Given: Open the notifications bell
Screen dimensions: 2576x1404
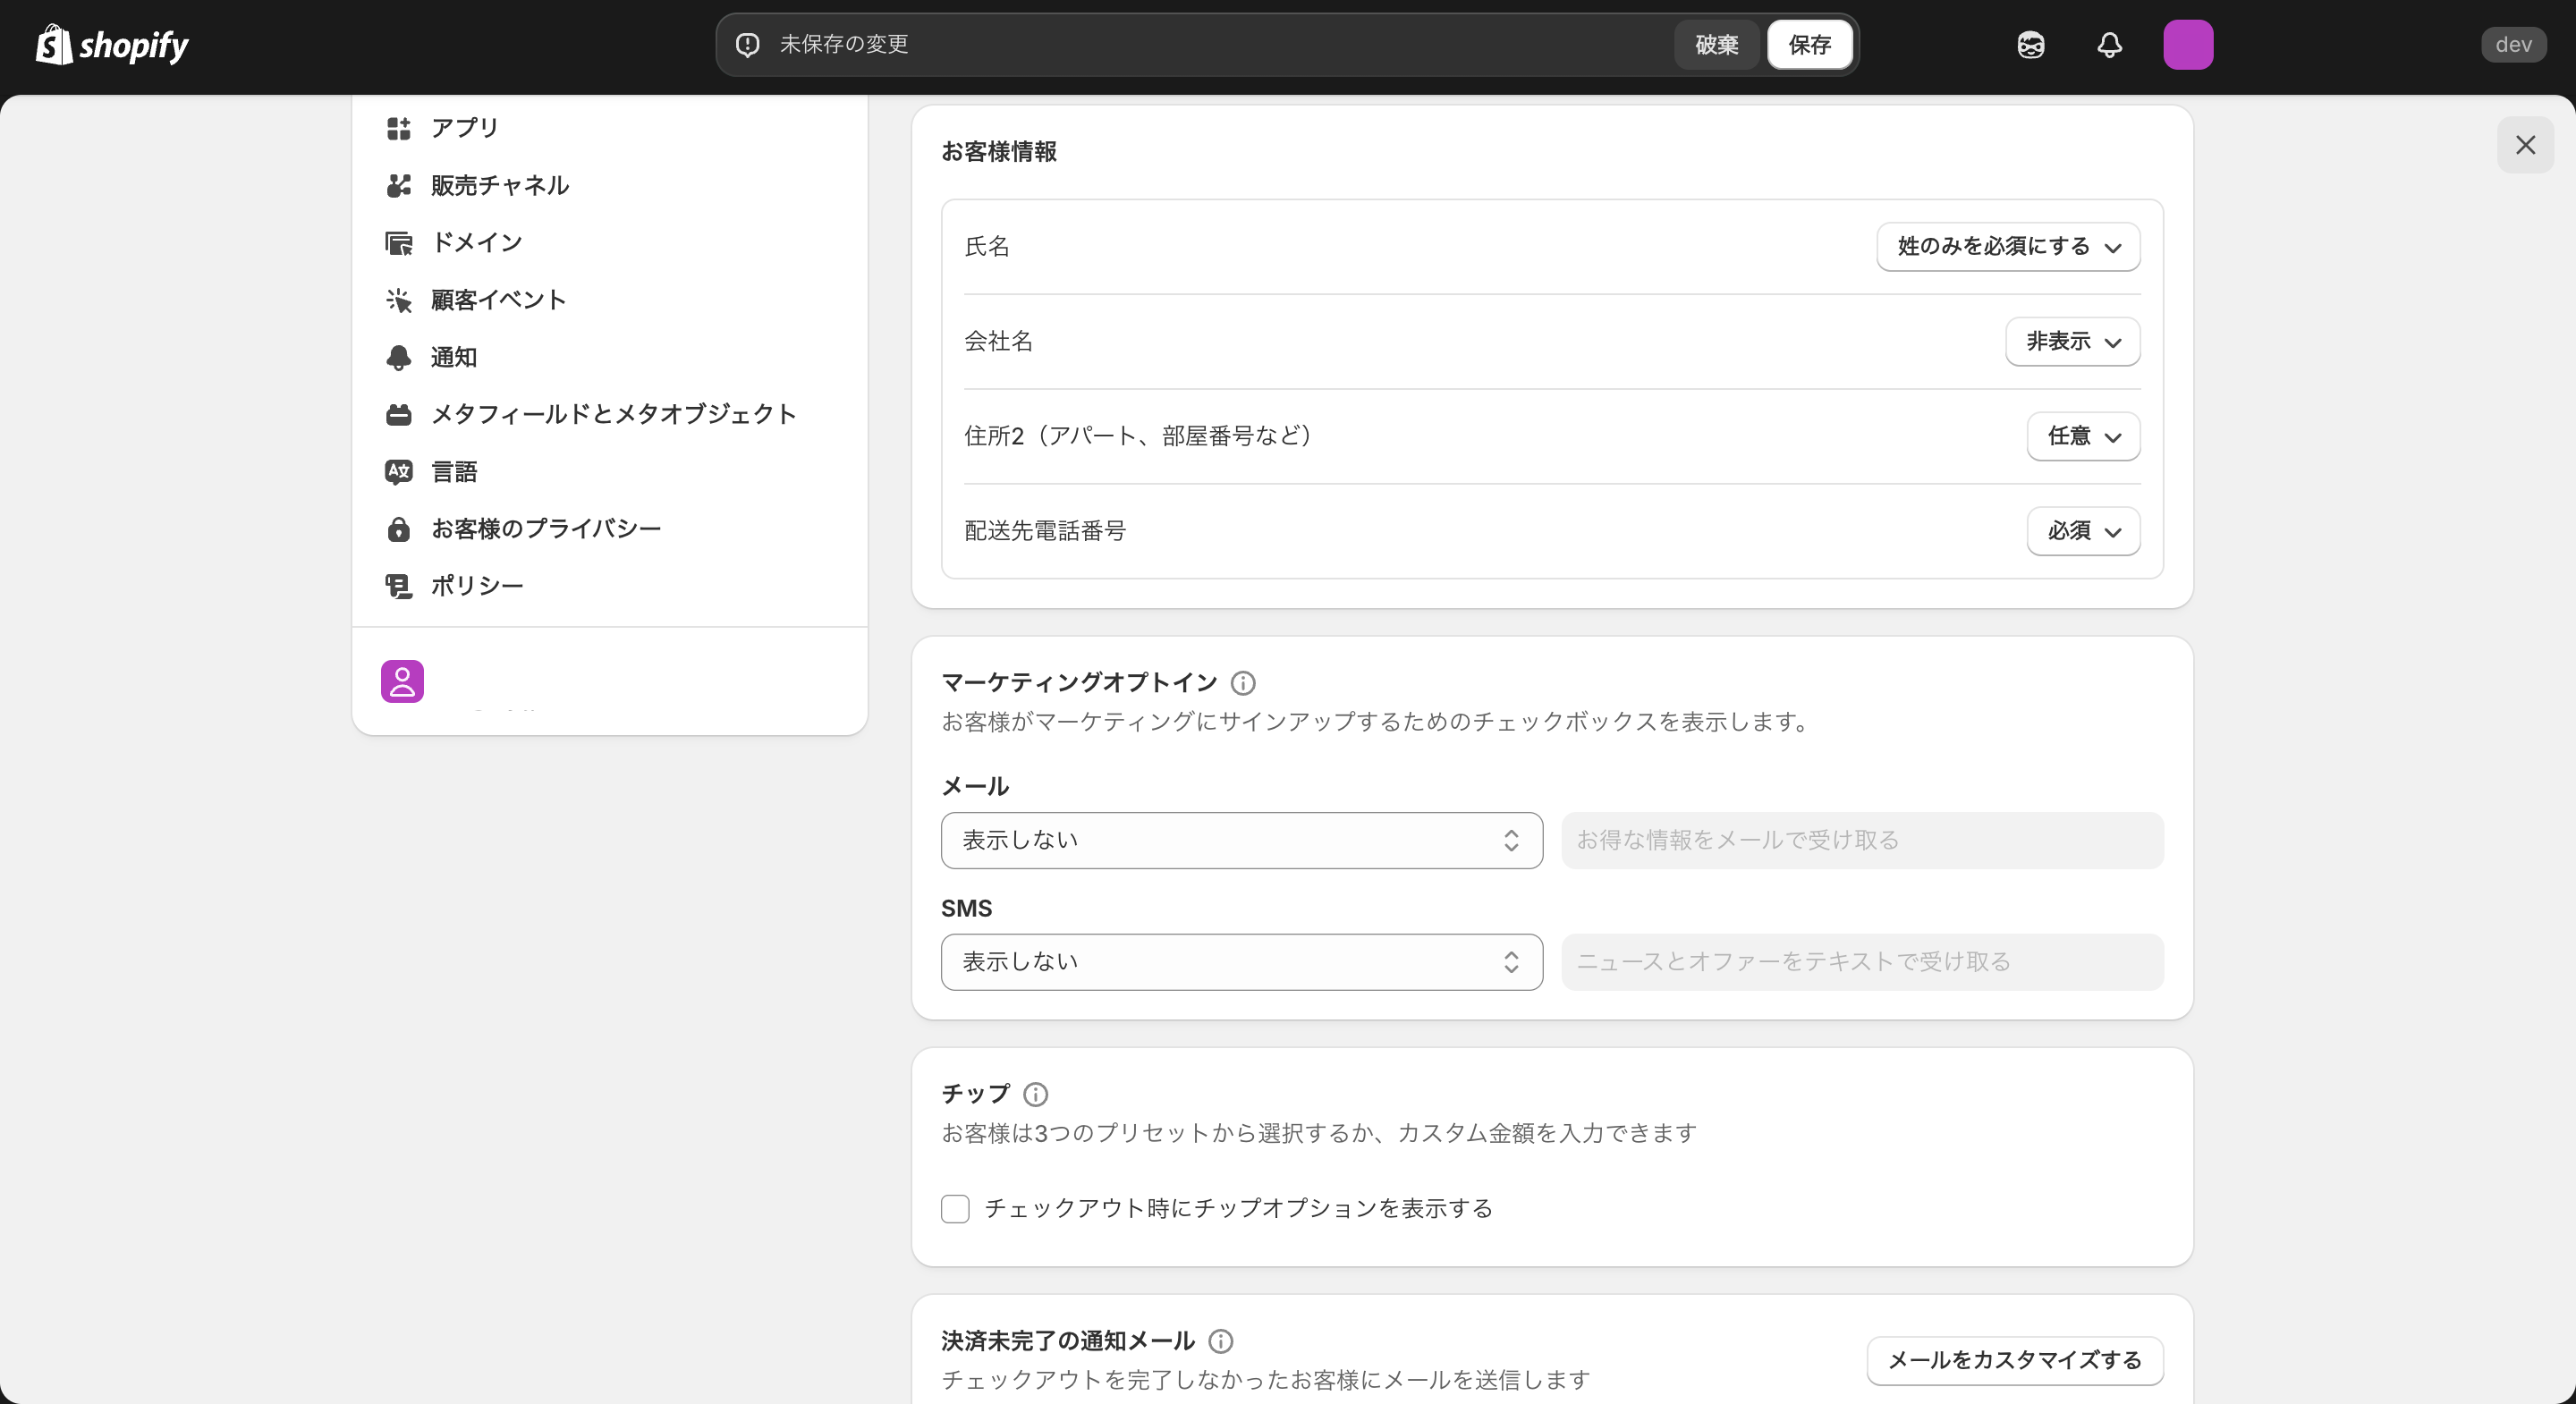Looking at the screenshot, I should pyautogui.click(x=2109, y=45).
